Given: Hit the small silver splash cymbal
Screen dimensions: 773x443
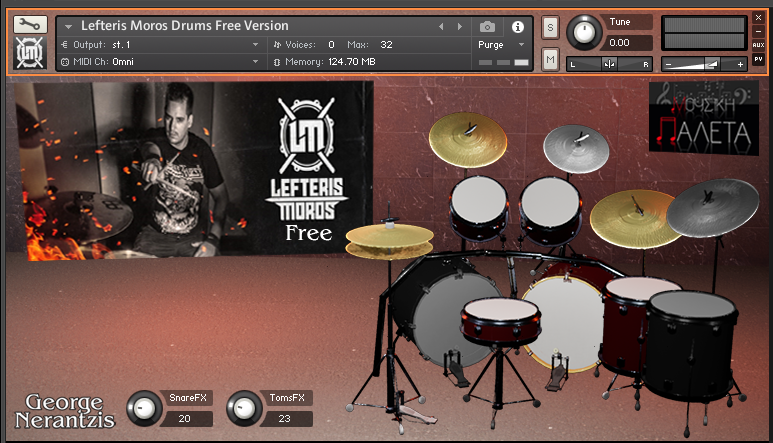Looking at the screenshot, I should [576, 149].
